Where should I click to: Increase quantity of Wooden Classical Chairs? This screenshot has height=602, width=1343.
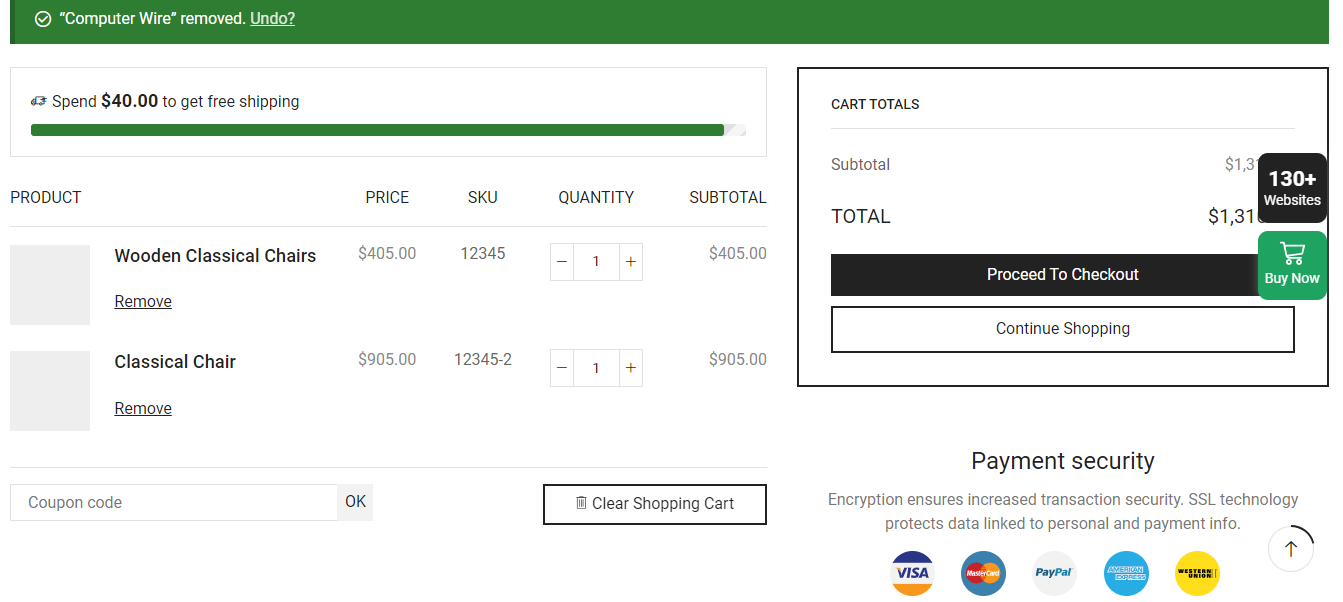(630, 261)
